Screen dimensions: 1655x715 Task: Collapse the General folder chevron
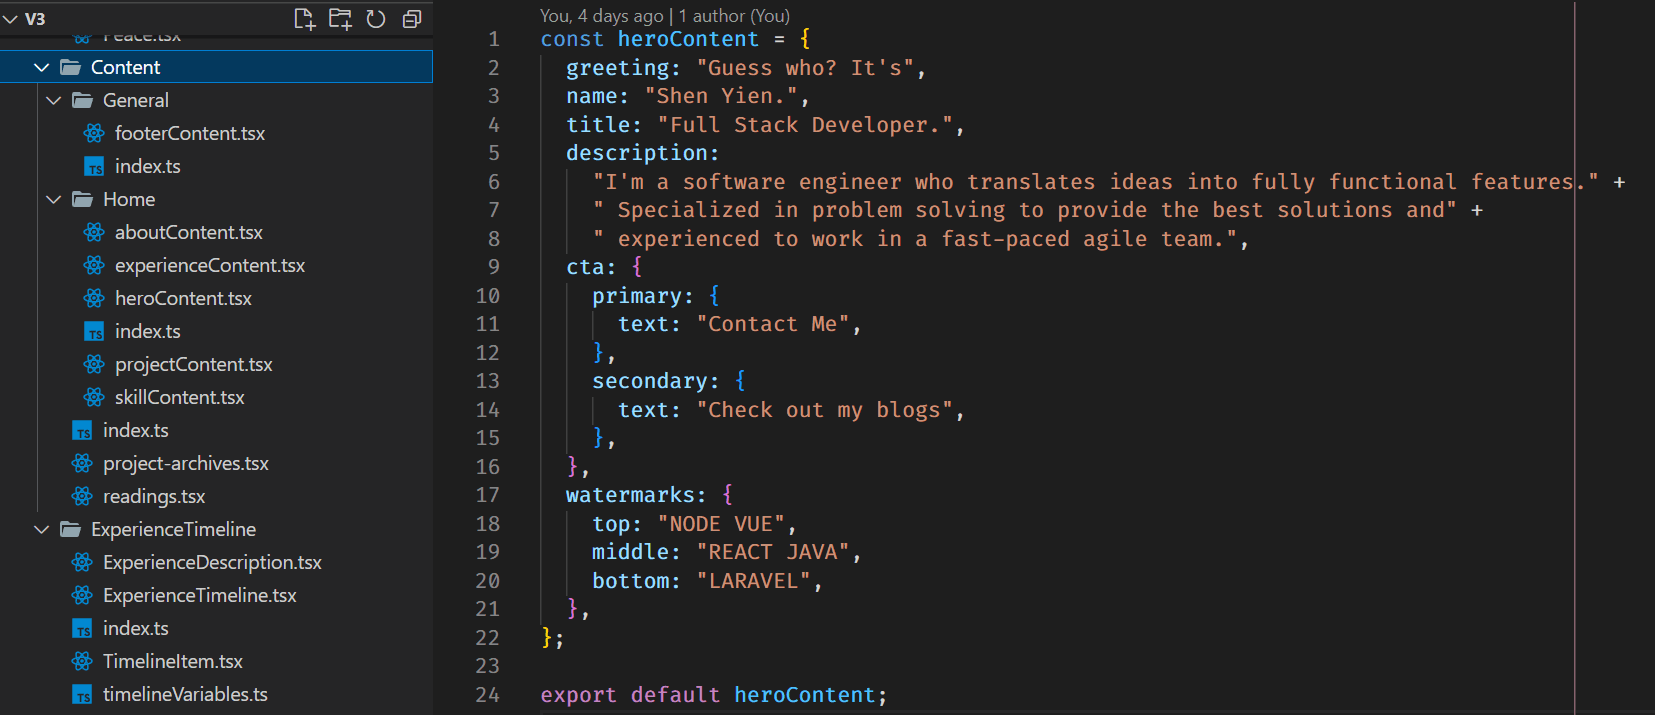pos(54,100)
